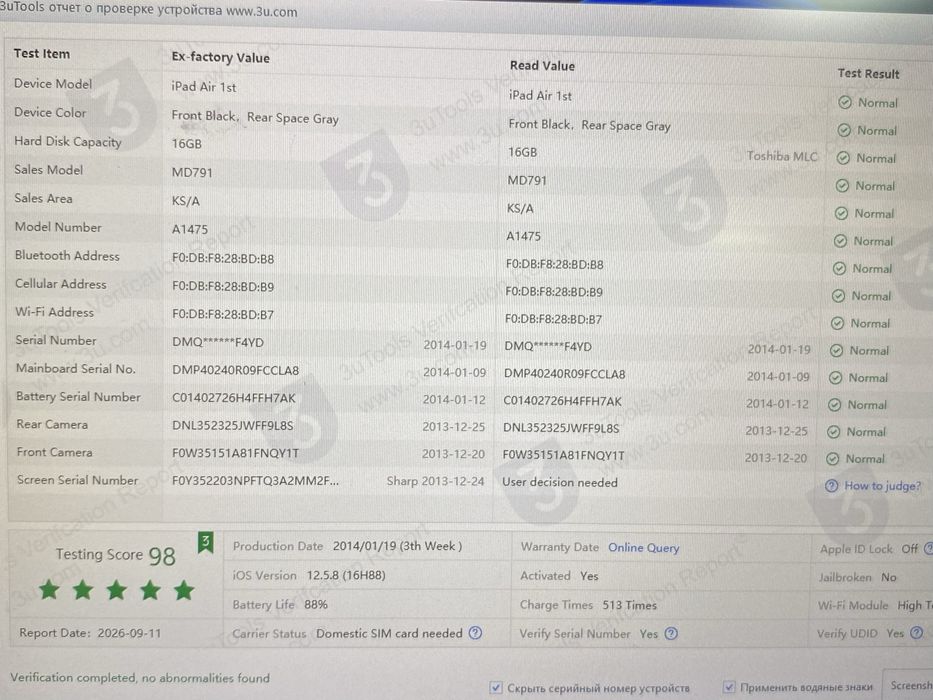
Task: Select ex-factory rear camera serial DNL352325JWFF9L8S
Action: 233,426
